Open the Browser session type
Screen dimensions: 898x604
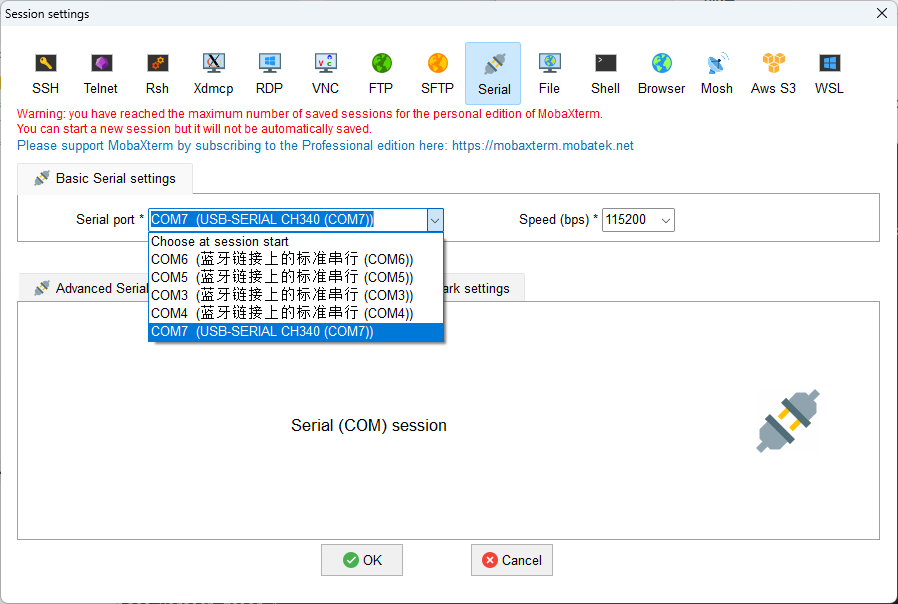661,73
